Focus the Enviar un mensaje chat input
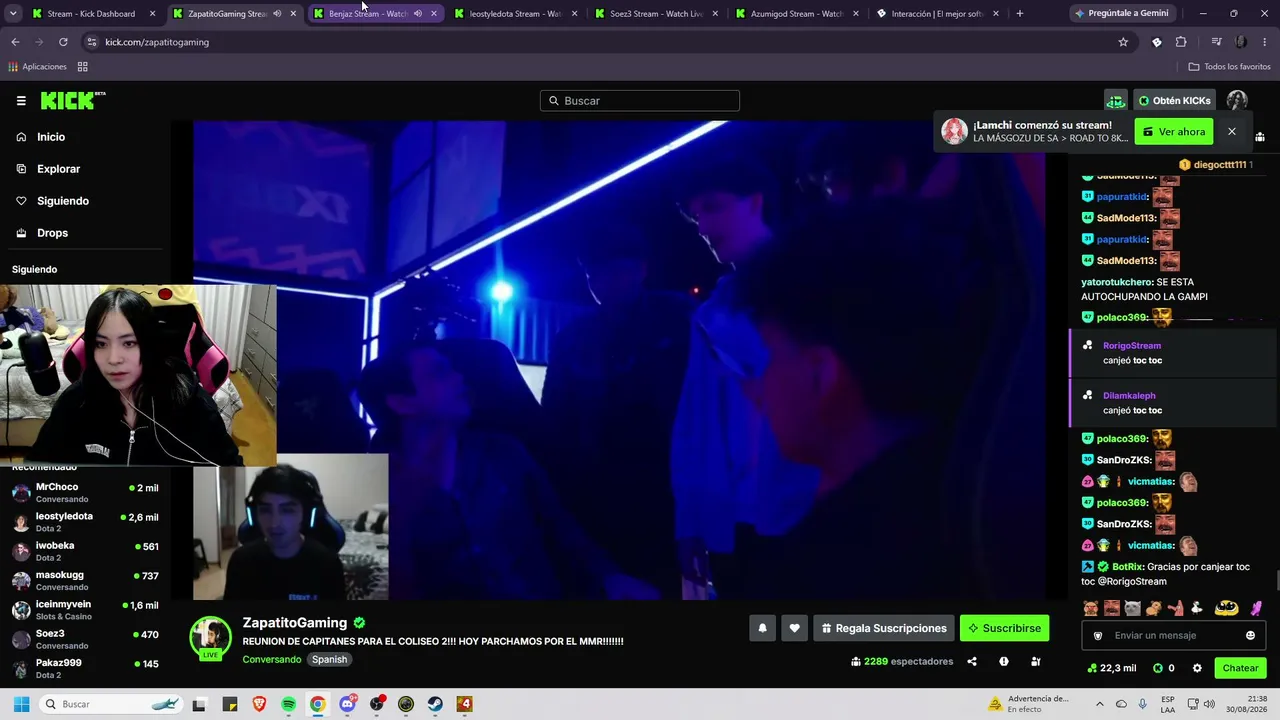 [x=1172, y=635]
